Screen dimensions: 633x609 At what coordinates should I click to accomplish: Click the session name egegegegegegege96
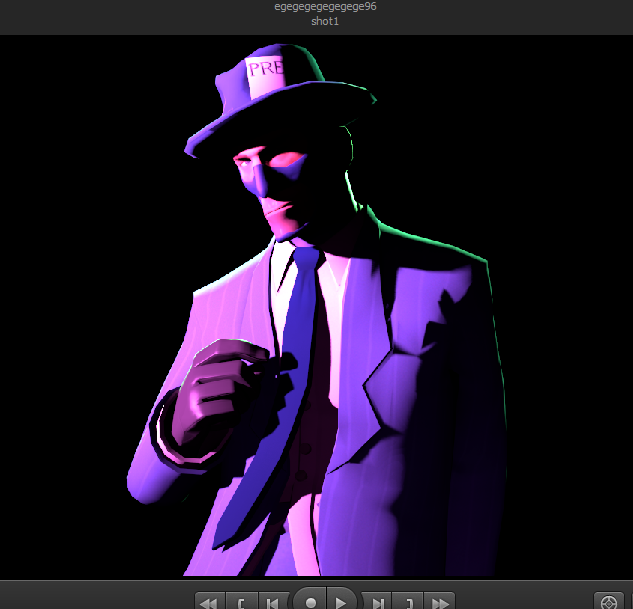click(x=325, y=7)
